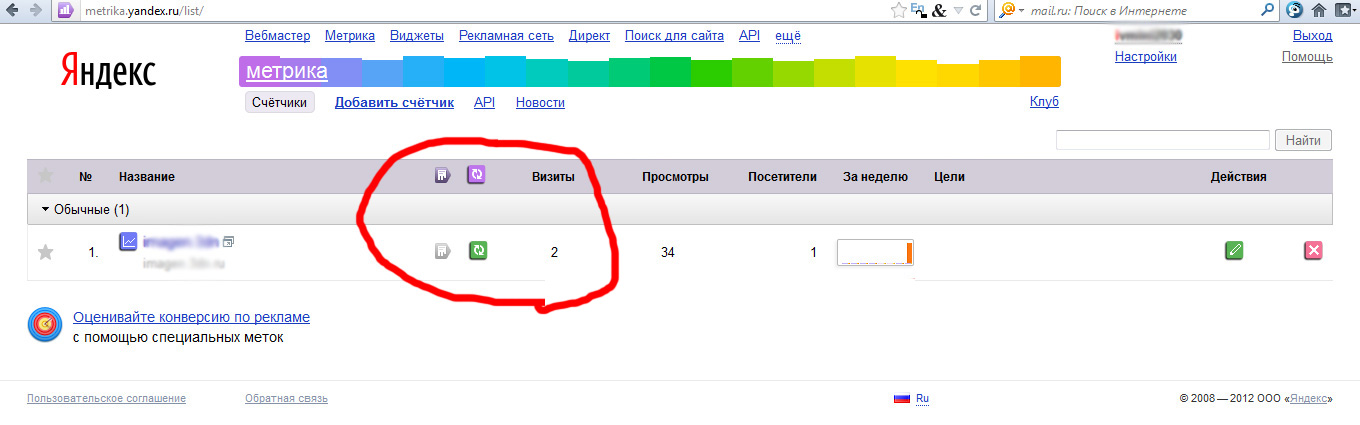The image size is (1360, 425).
Task: Click the Ru language link
Action: [x=922, y=398]
